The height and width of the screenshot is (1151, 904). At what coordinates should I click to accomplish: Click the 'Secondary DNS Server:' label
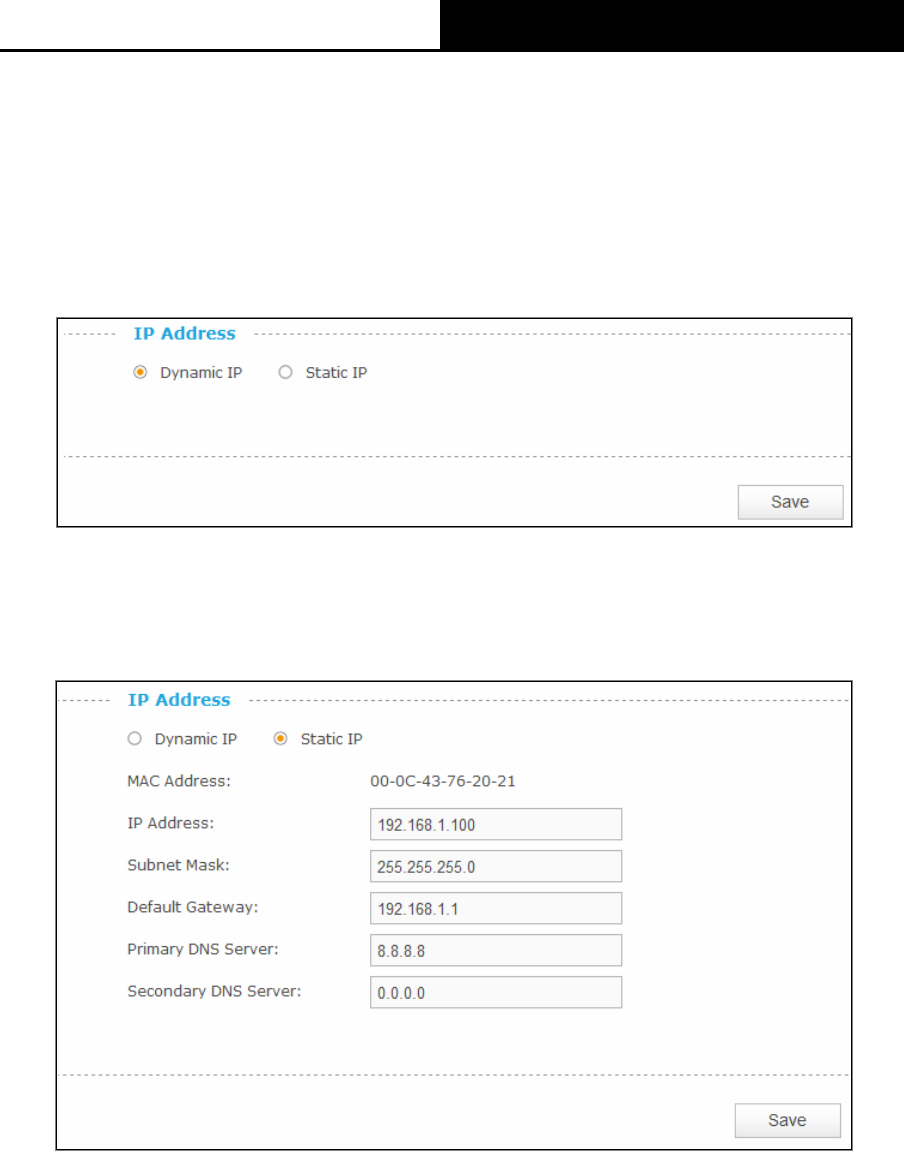pyautogui.click(x=214, y=991)
